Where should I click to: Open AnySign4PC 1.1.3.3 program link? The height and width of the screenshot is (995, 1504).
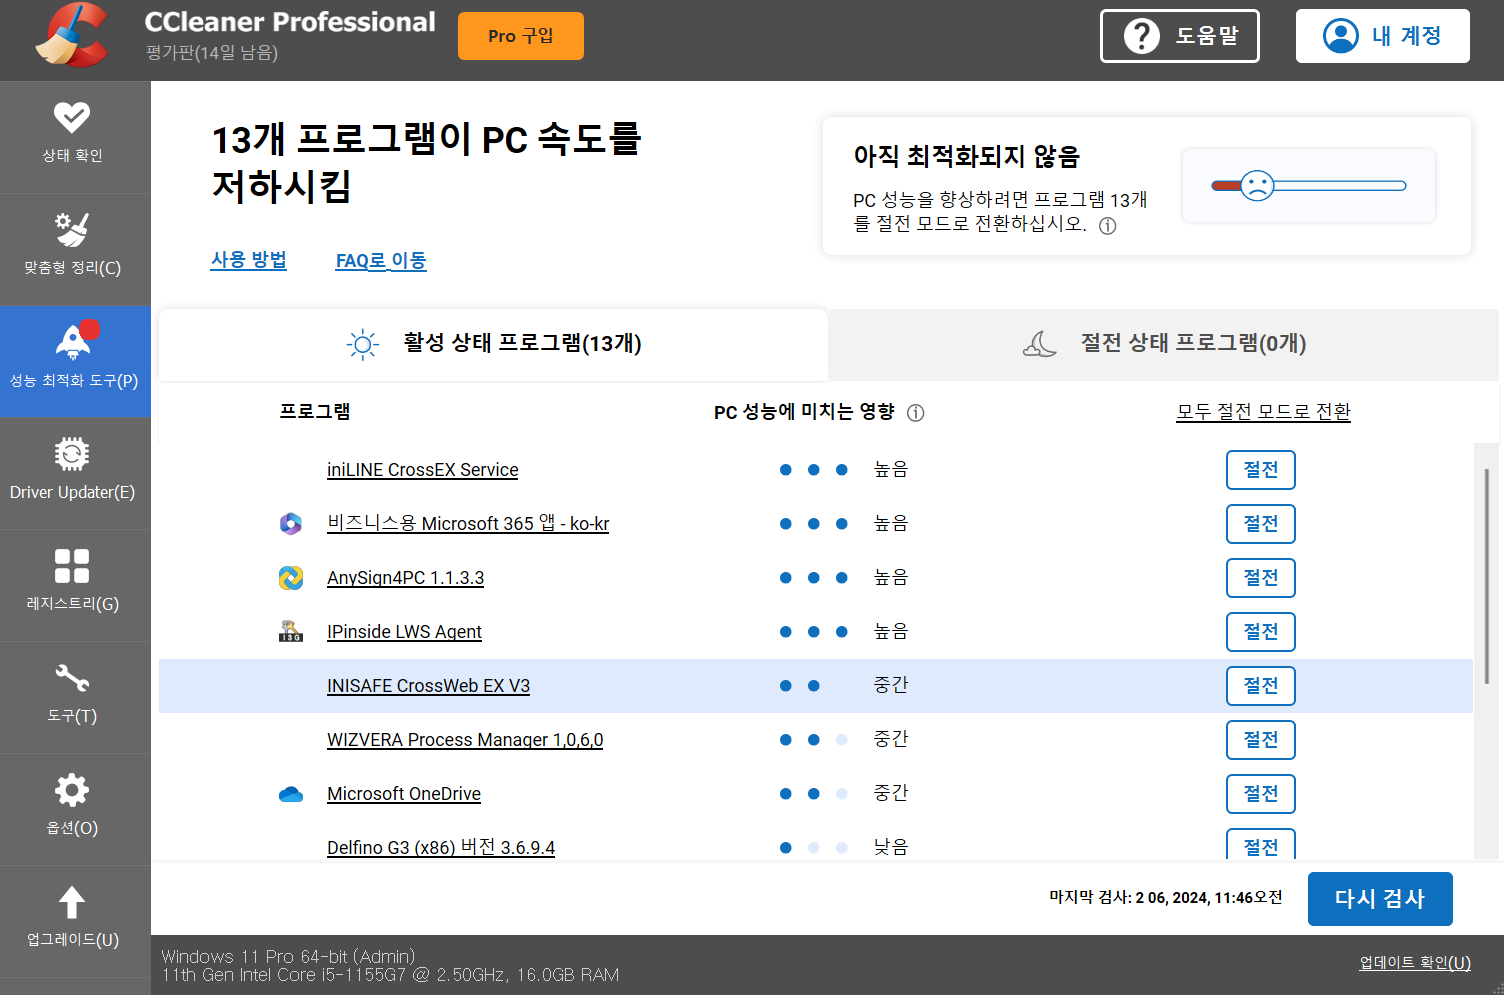coord(405,578)
